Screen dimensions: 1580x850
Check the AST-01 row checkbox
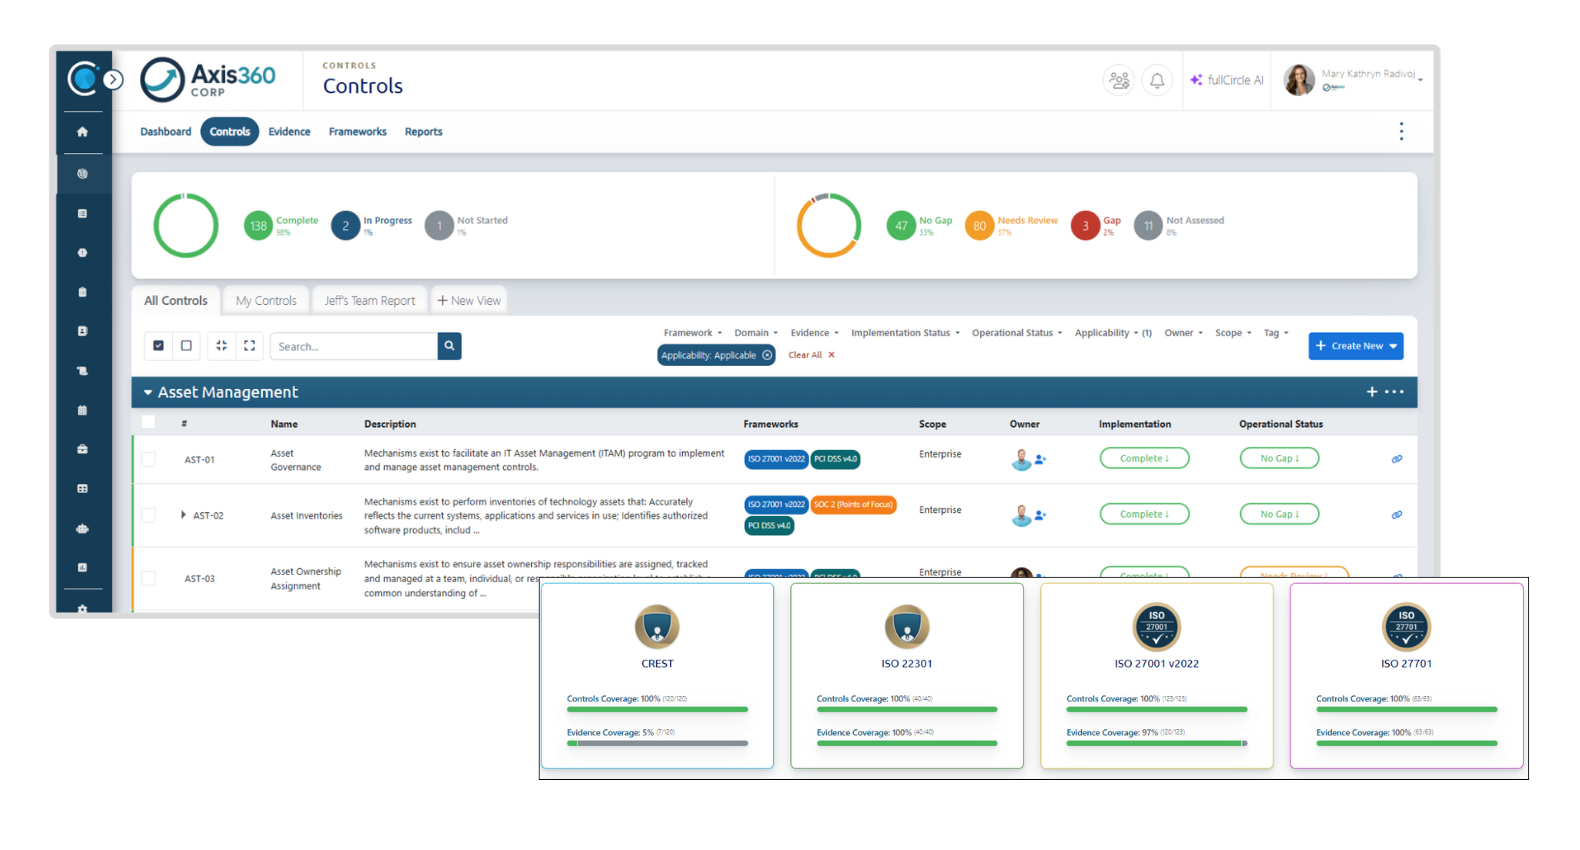[x=148, y=459]
